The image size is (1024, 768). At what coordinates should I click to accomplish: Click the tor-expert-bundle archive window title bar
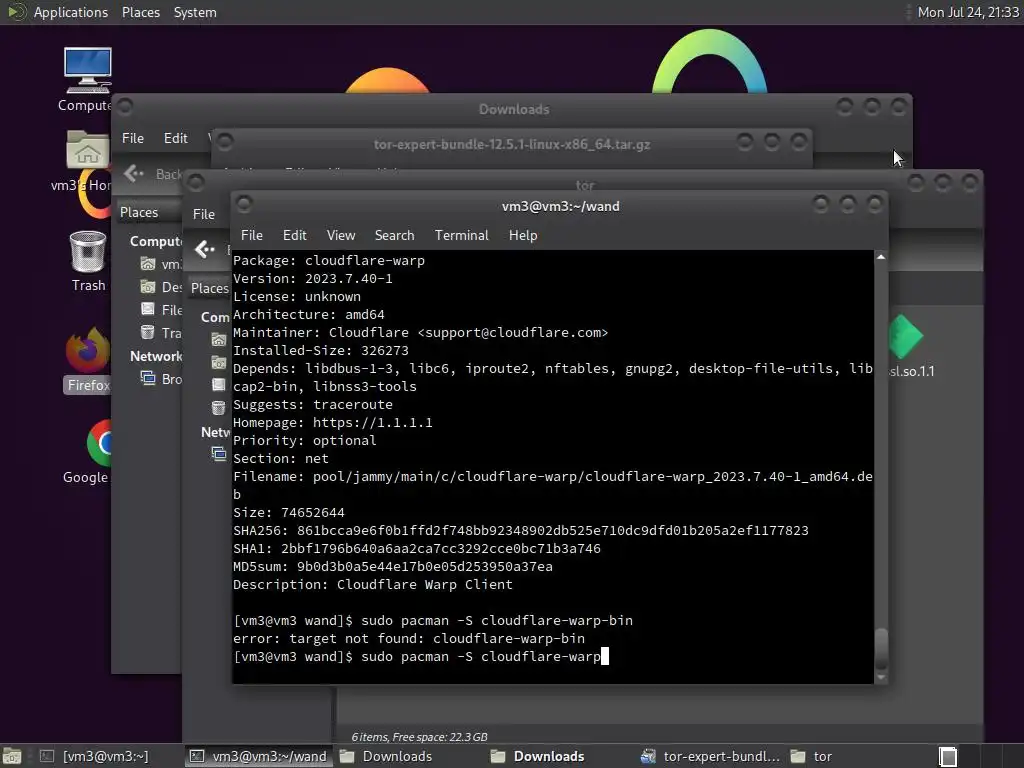[x=511, y=144]
